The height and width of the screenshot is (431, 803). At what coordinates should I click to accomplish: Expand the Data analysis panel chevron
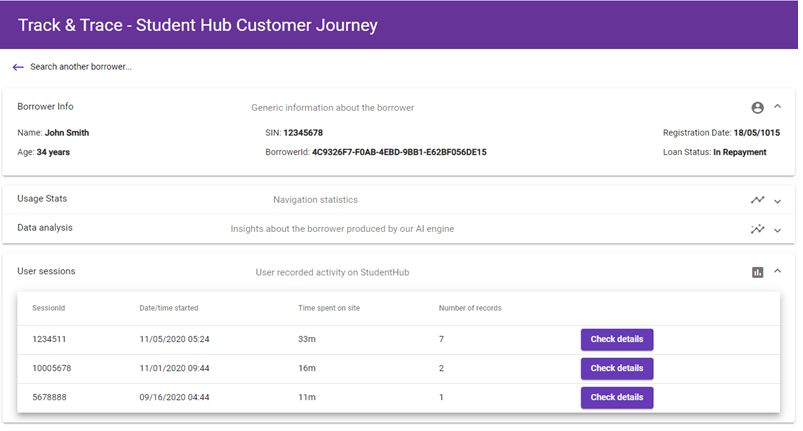777,230
